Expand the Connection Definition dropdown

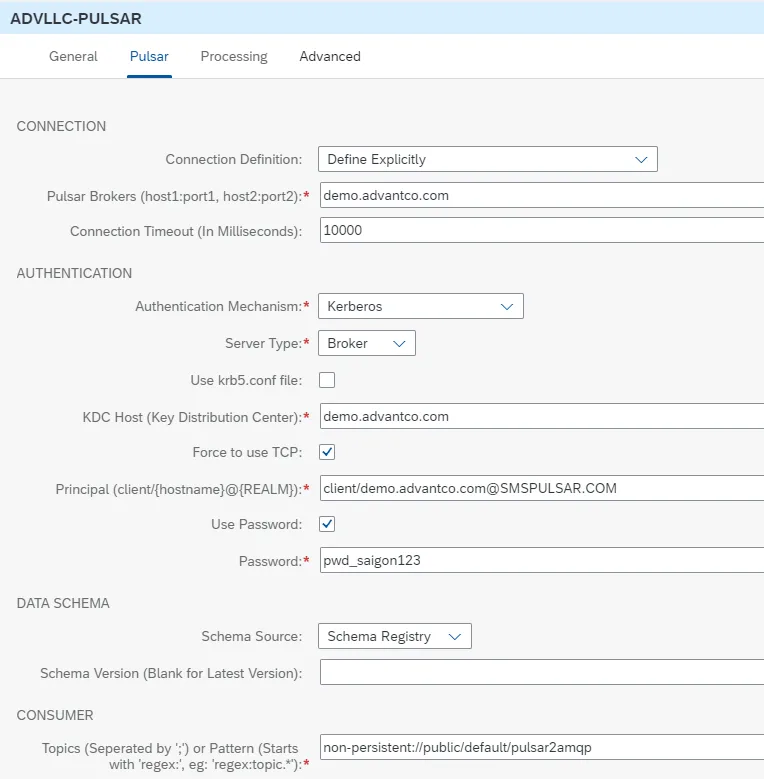click(x=487, y=159)
